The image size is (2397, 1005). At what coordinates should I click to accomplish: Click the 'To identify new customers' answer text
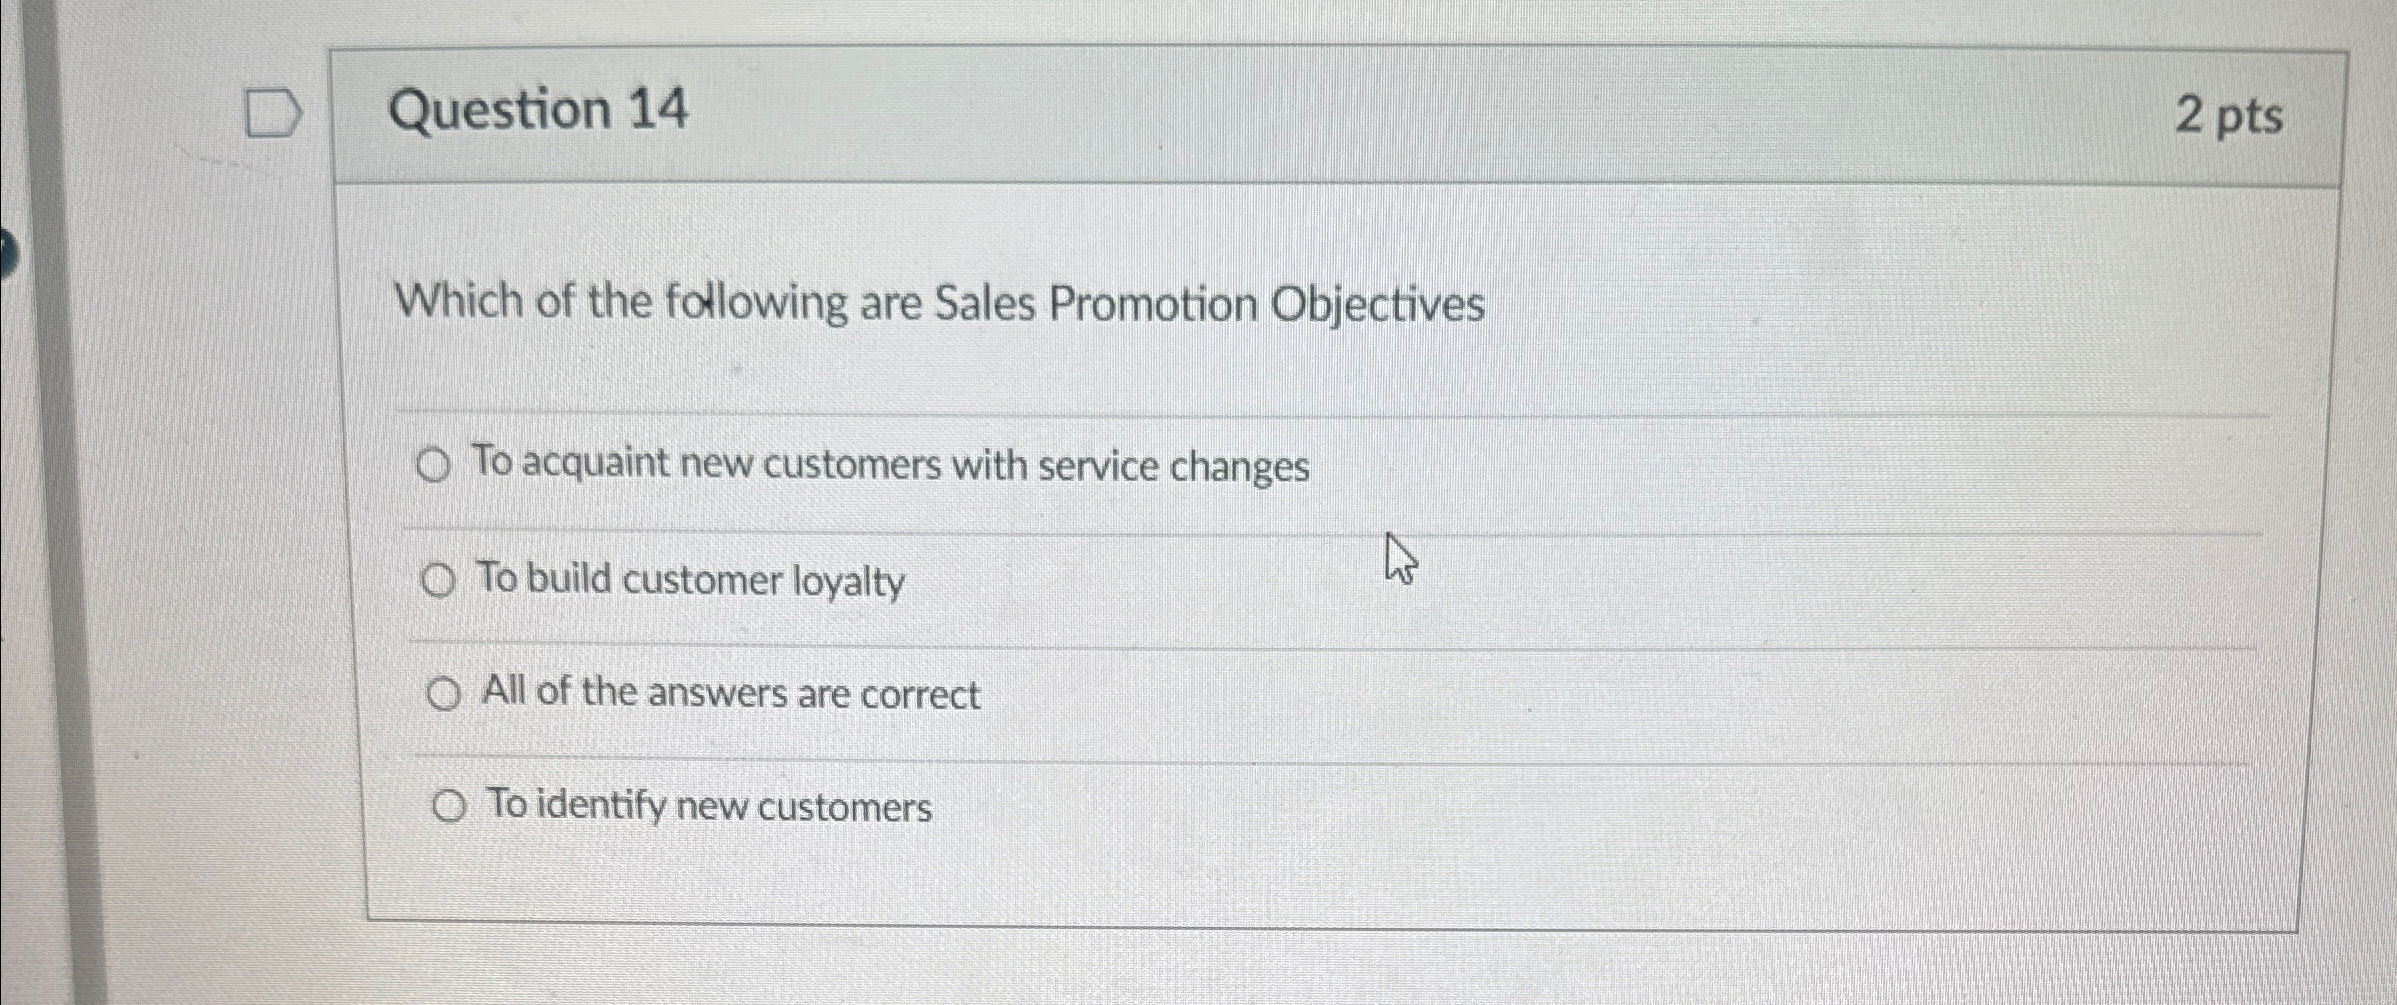pyautogui.click(x=709, y=806)
